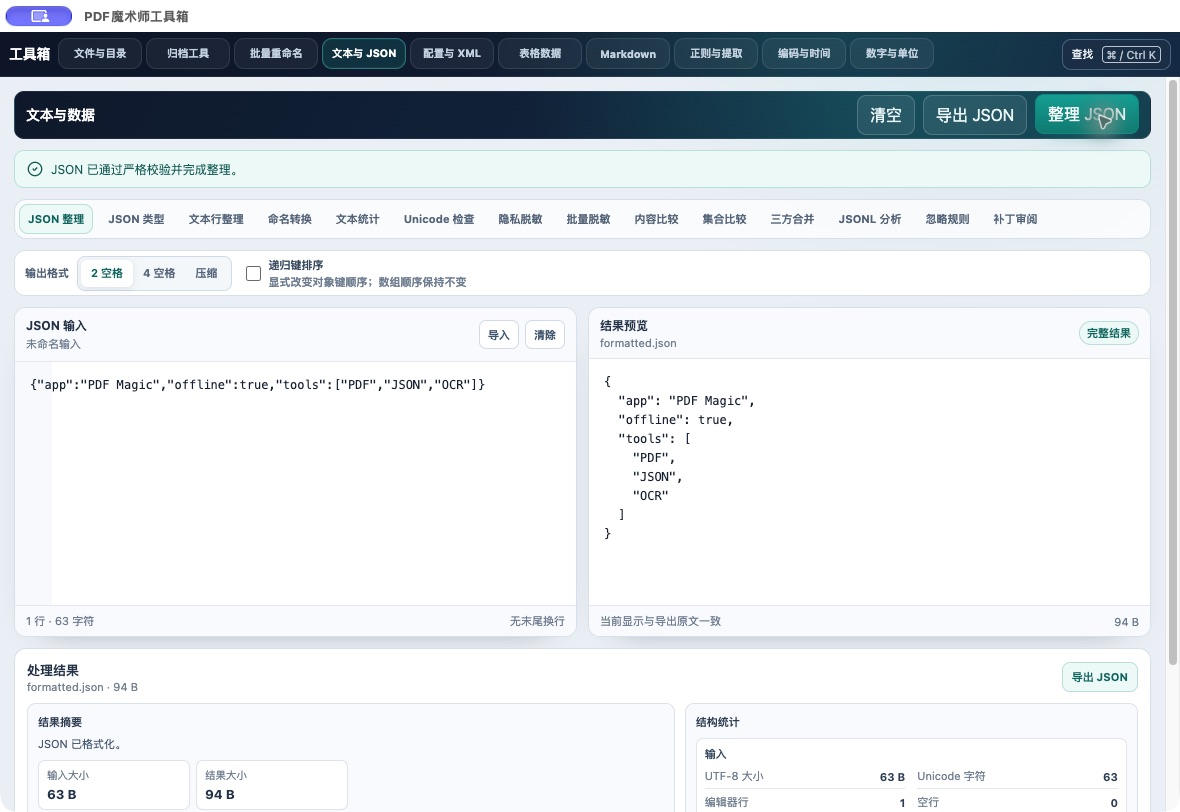Click the 整理 JSON button

click(1086, 114)
